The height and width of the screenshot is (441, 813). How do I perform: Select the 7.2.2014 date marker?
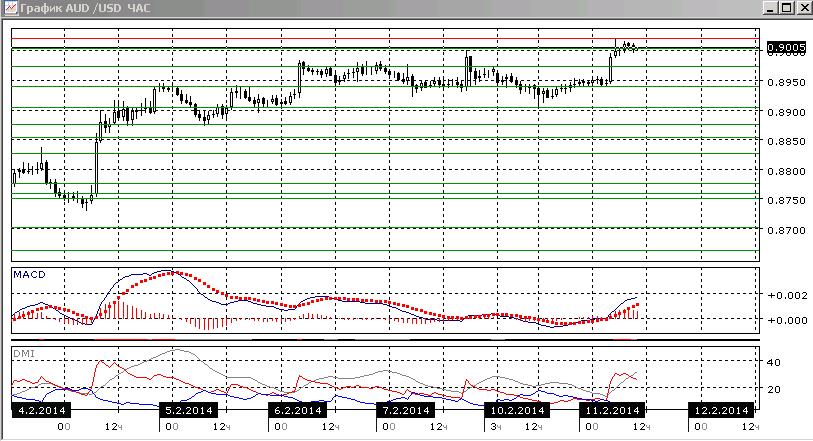[x=406, y=410]
